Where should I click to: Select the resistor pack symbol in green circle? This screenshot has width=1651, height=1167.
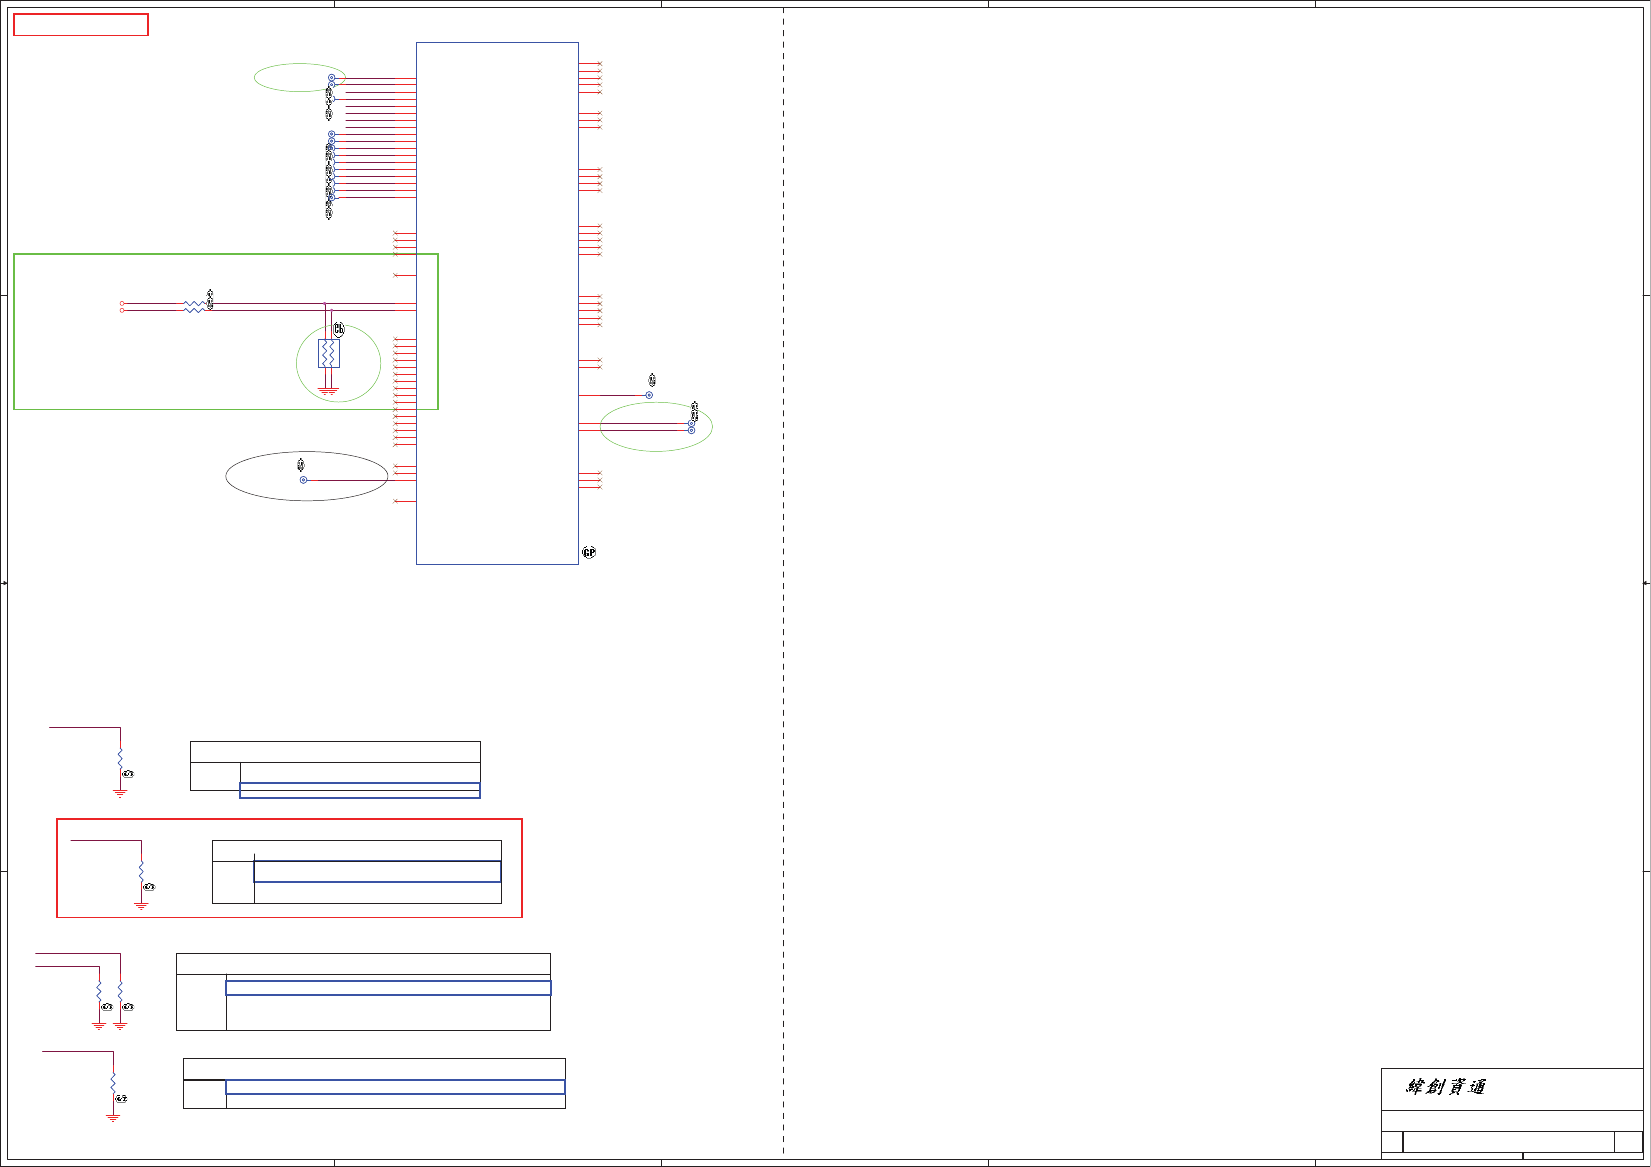[x=329, y=353]
